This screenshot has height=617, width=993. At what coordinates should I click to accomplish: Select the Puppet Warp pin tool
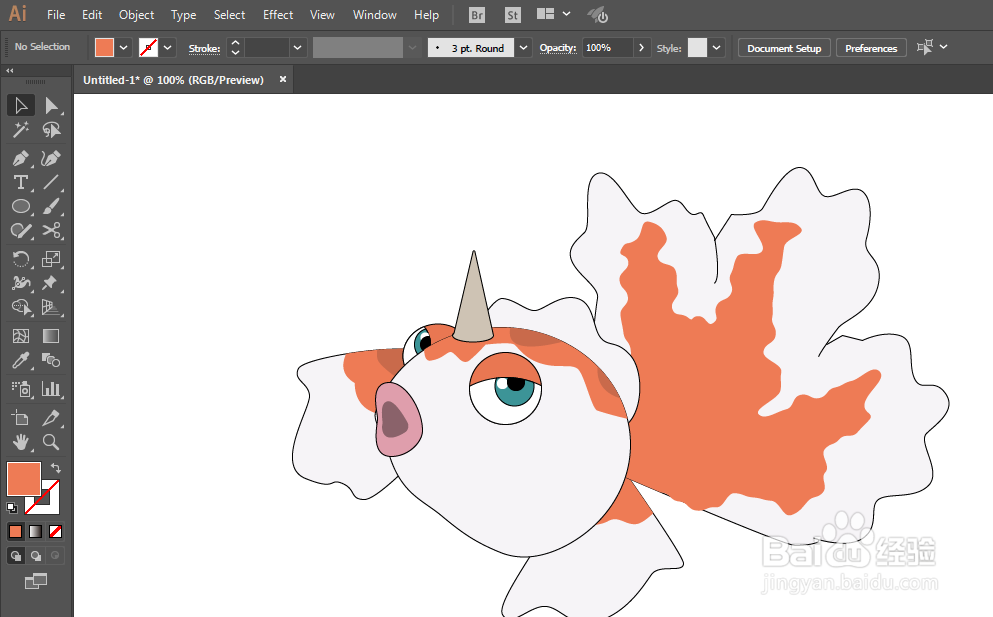pos(51,283)
